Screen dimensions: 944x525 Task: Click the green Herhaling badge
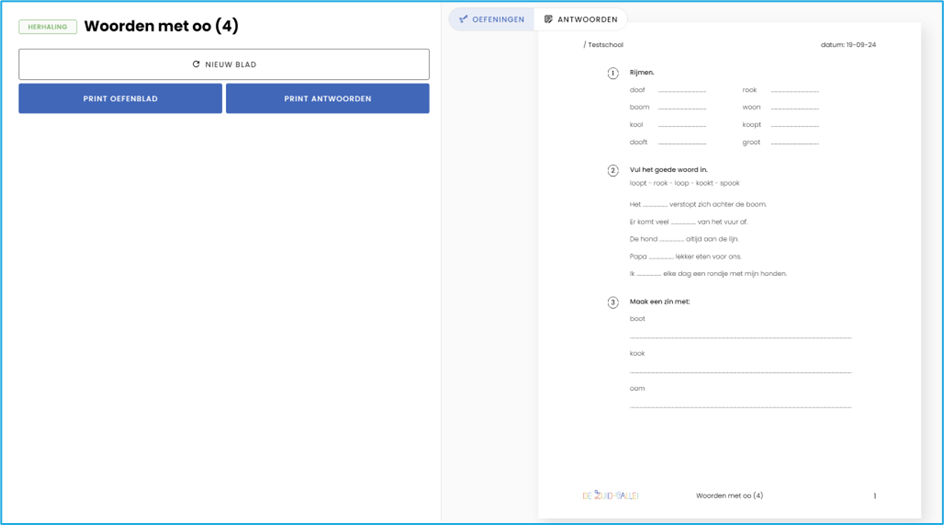[47, 27]
